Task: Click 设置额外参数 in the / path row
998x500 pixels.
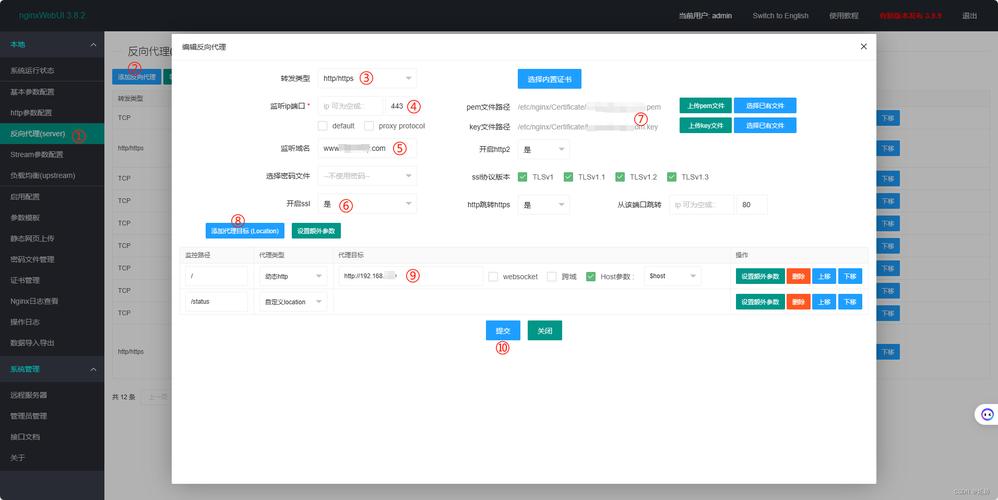Action: click(x=760, y=276)
